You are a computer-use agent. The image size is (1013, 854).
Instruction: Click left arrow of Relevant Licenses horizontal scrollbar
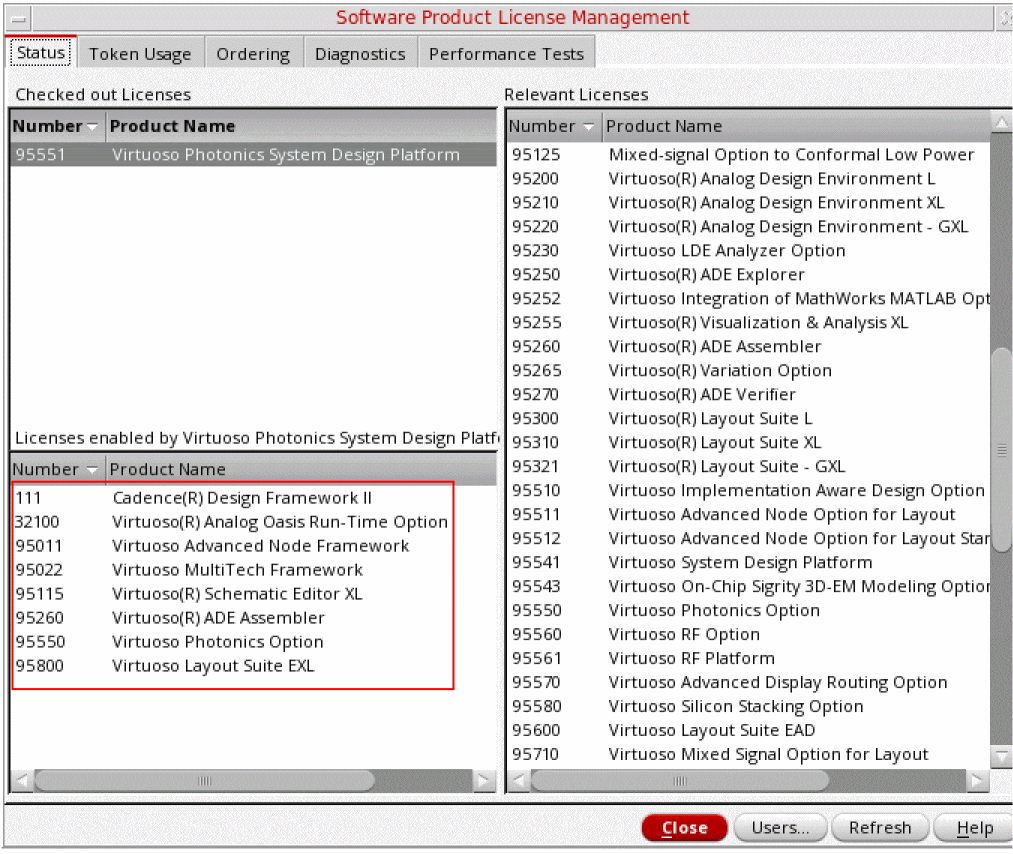coord(518,780)
